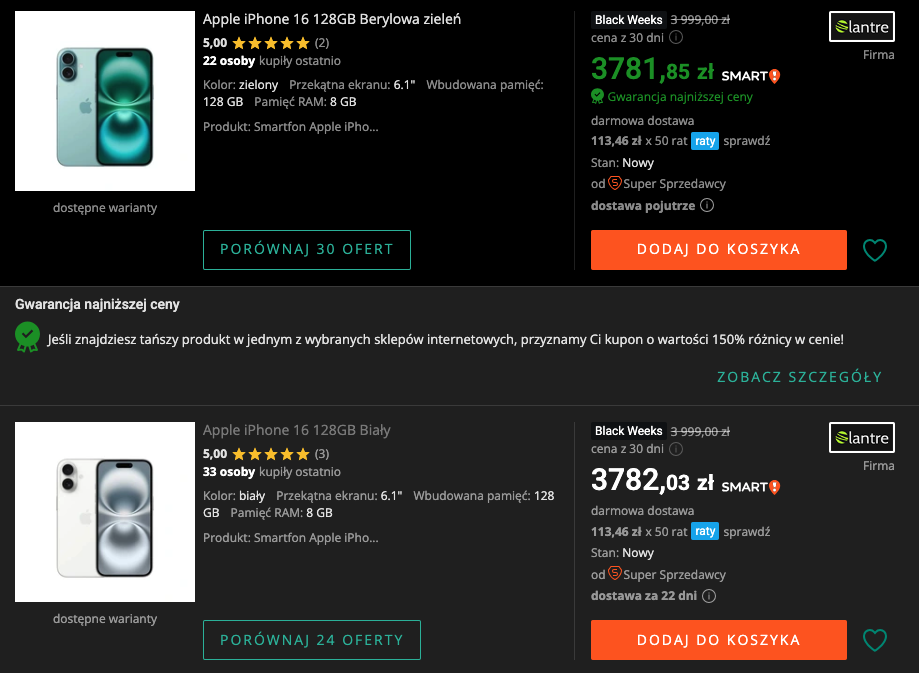Click info icon next to 'dostawa pojutrze'
This screenshot has height=673, width=919.
click(x=707, y=206)
